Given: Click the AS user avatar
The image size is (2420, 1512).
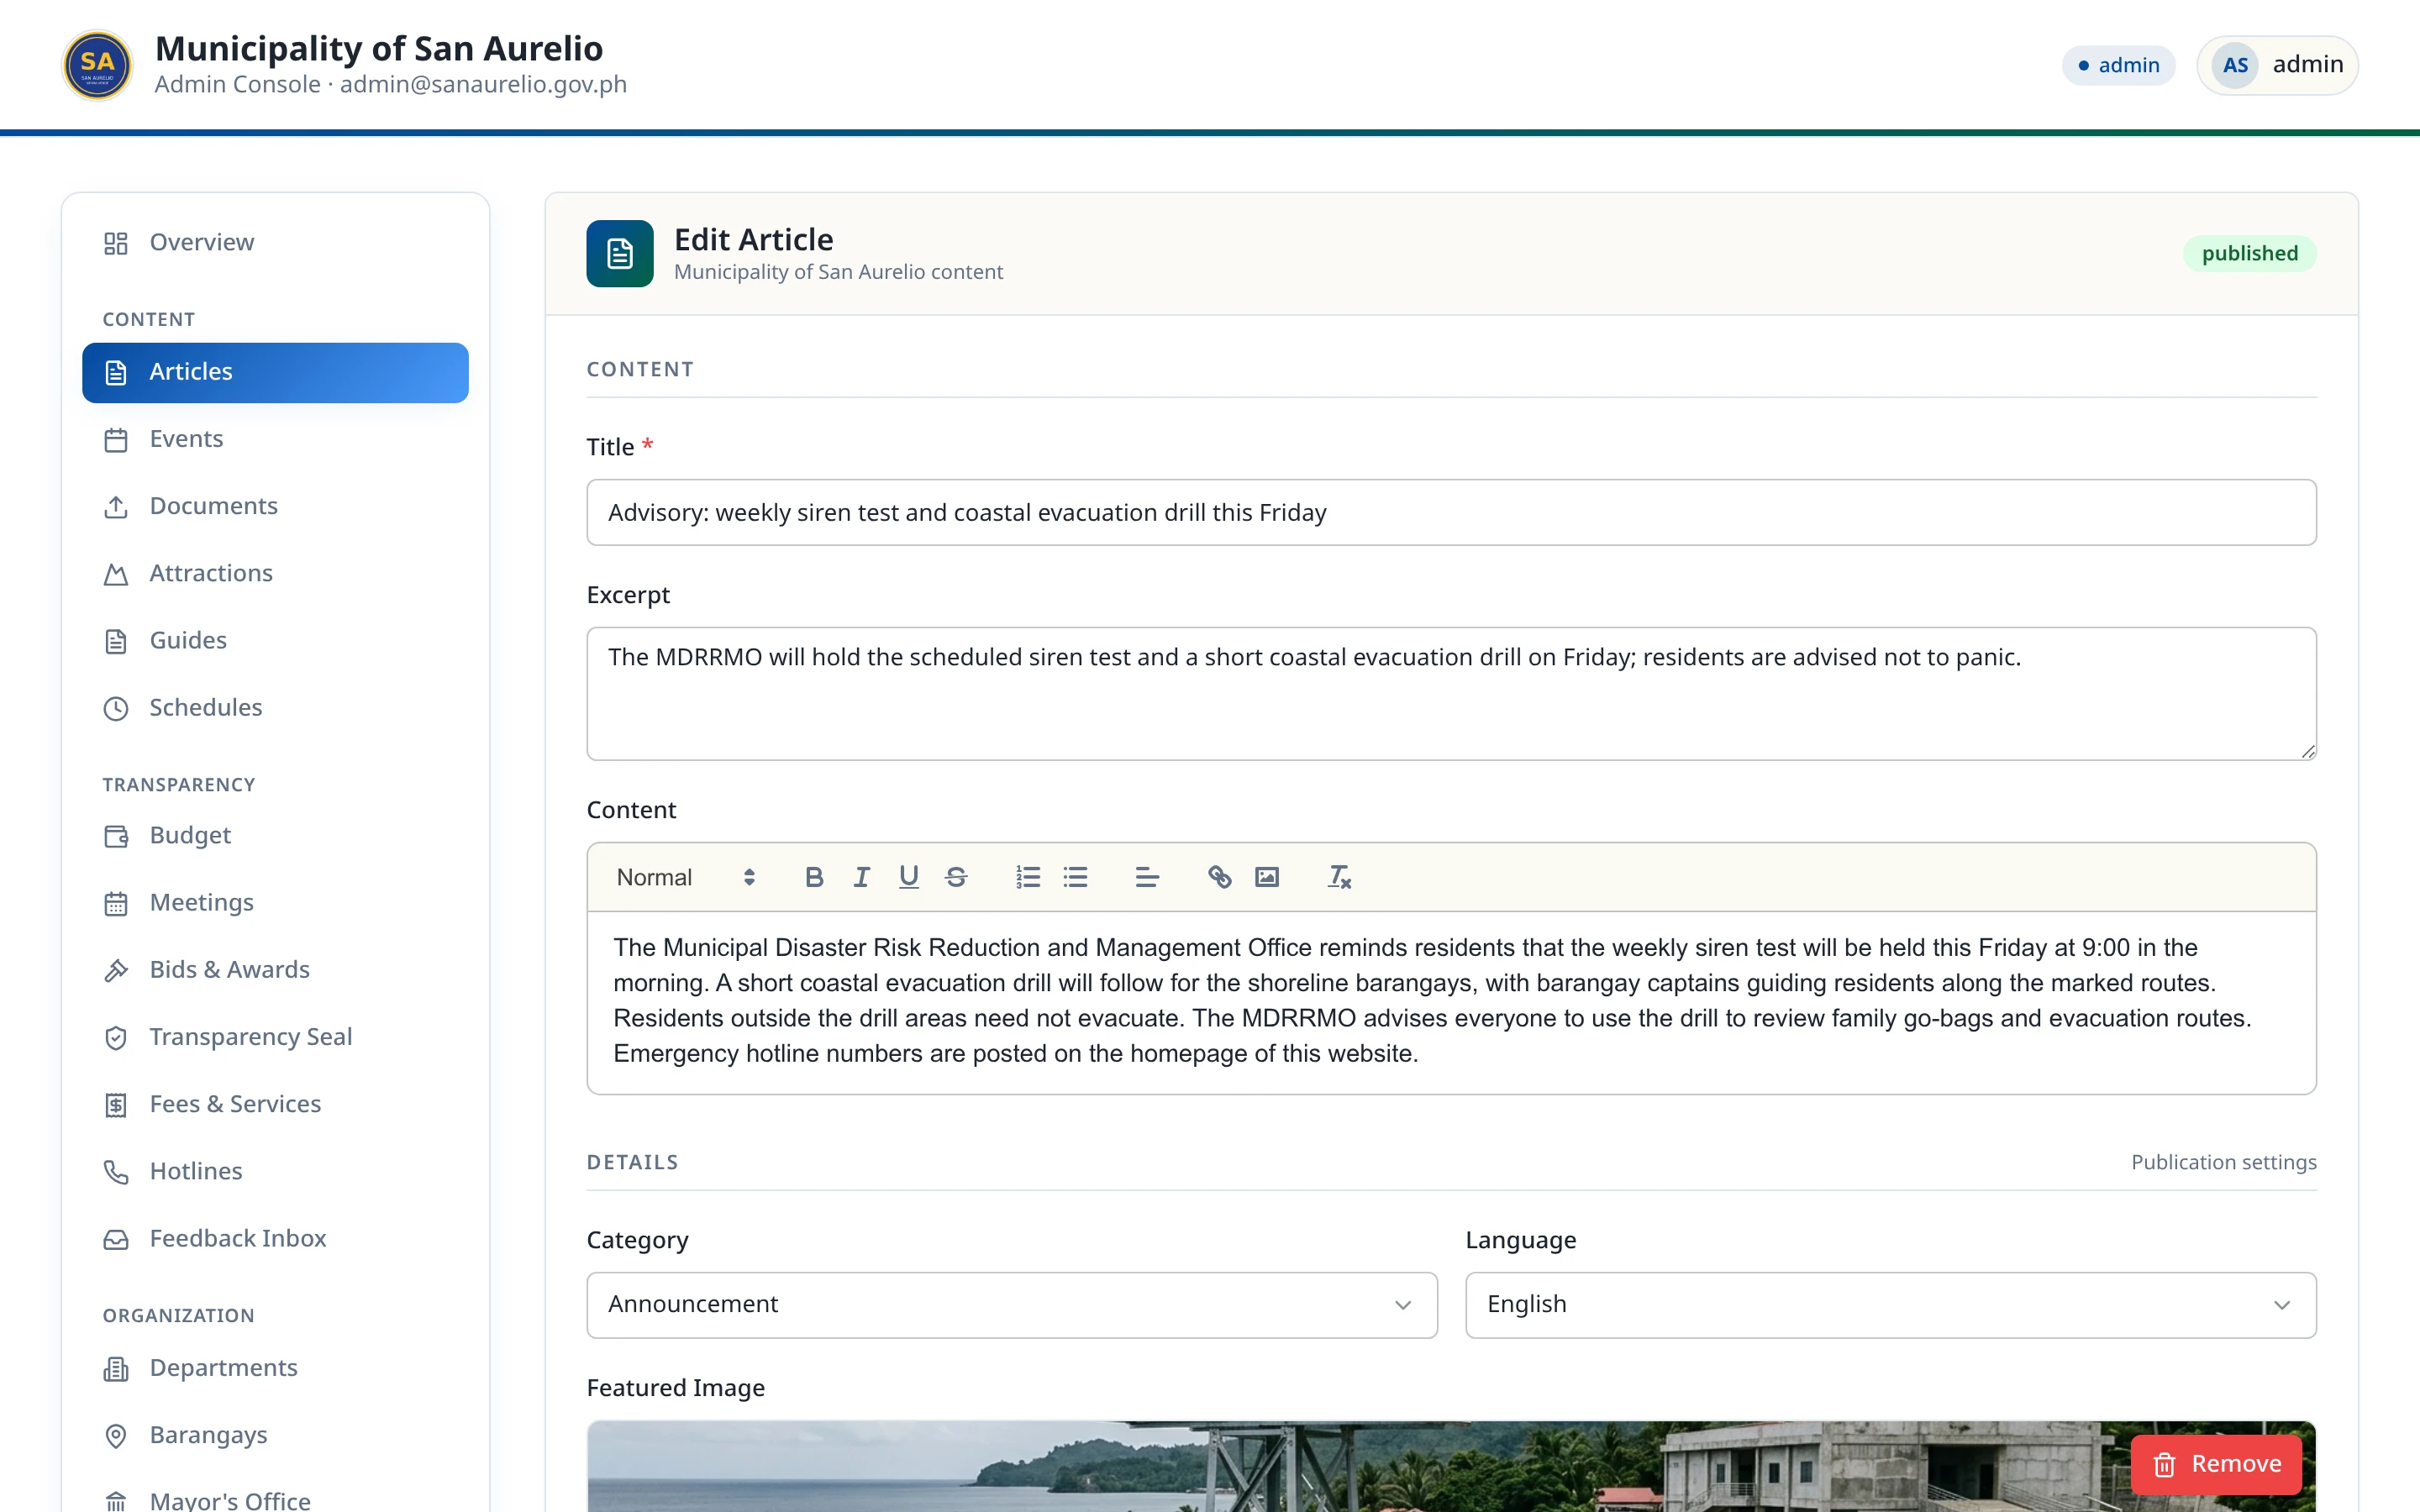Looking at the screenshot, I should (x=2235, y=65).
